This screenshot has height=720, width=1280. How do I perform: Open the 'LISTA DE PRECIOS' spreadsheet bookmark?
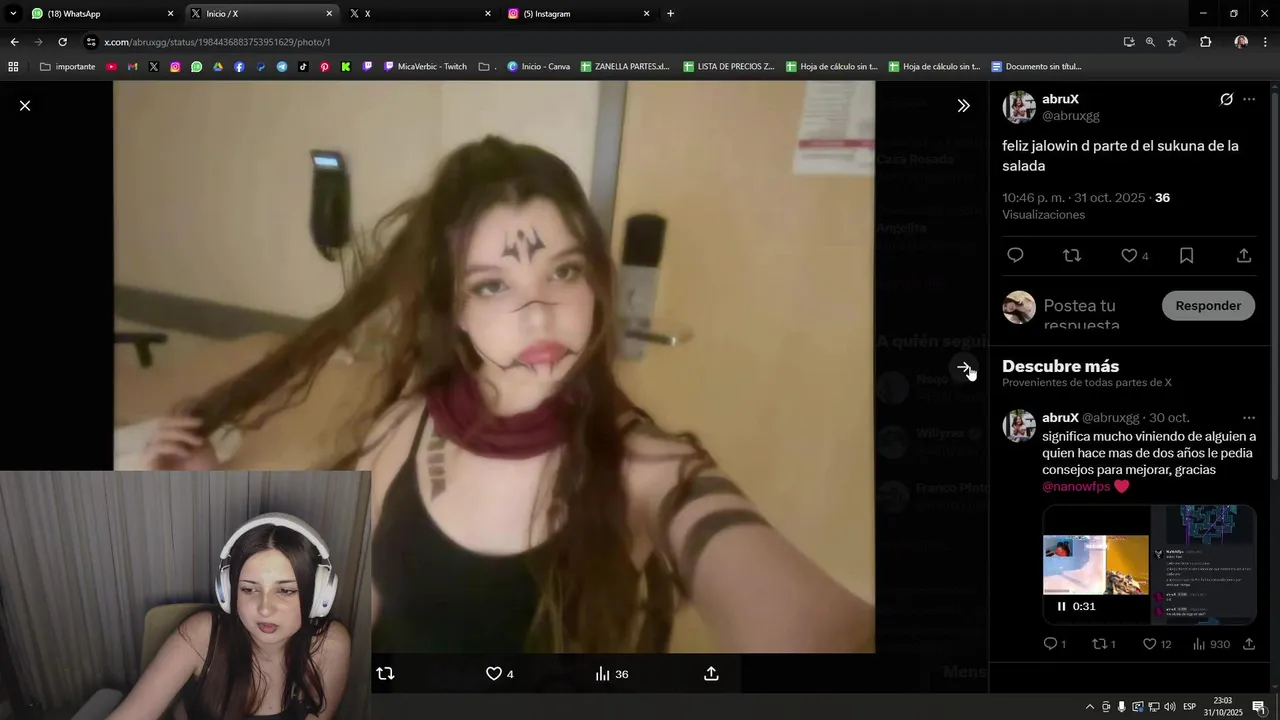click(x=729, y=67)
